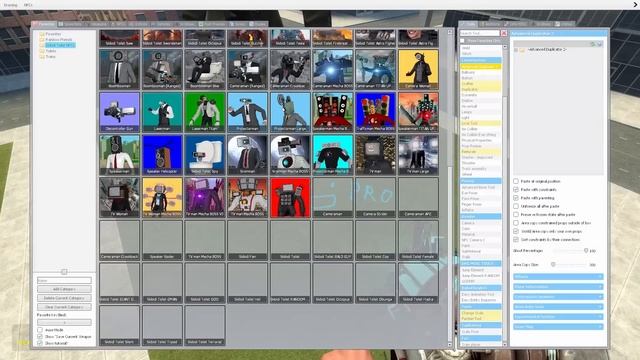The height and width of the screenshot is (360, 640).
Task: Open the Drawing menu
Action: point(11,5)
